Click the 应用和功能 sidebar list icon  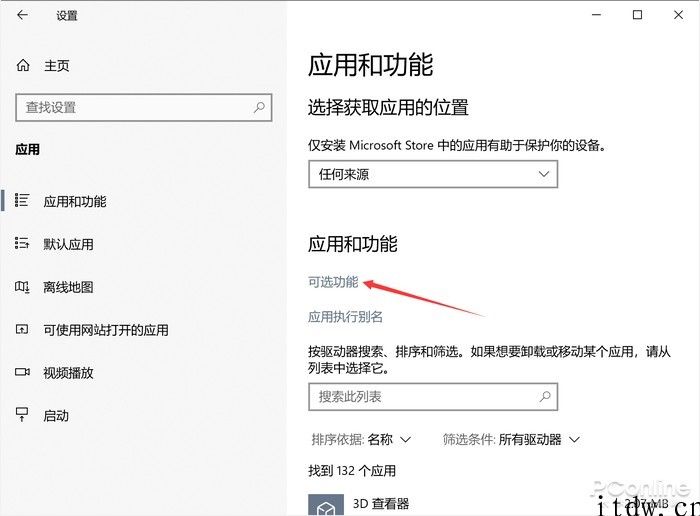pyautogui.click(x=22, y=200)
